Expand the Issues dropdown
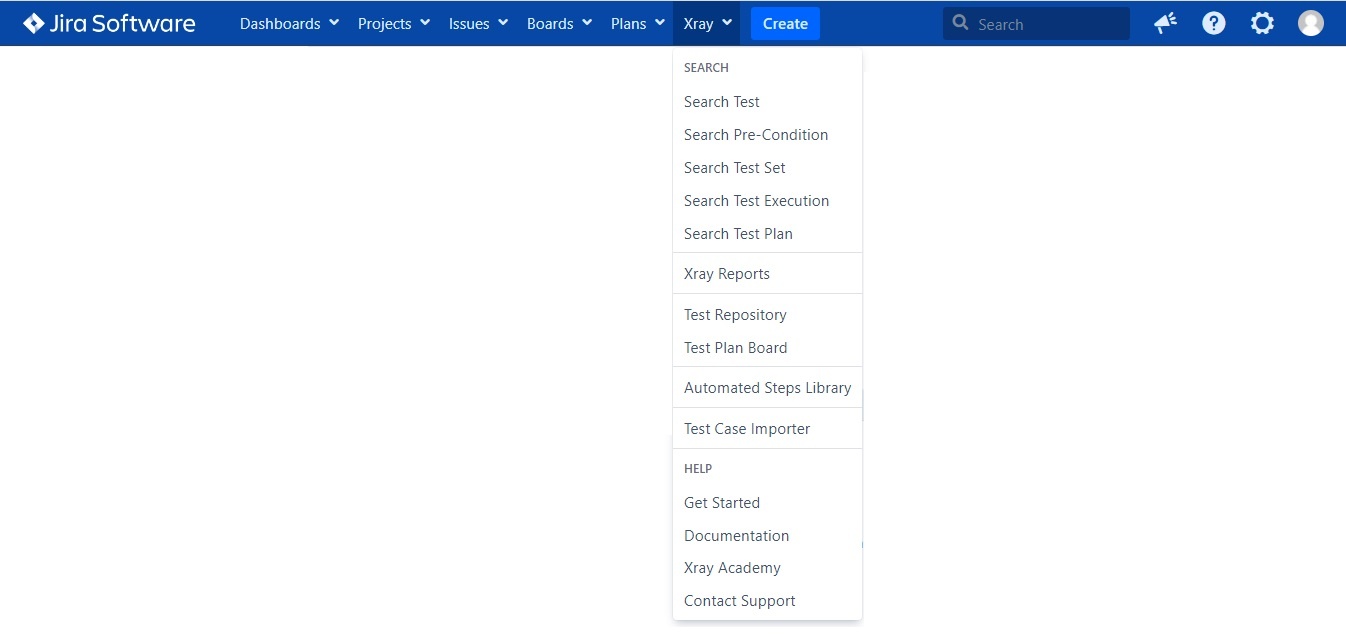The image size is (1346, 634). [478, 23]
